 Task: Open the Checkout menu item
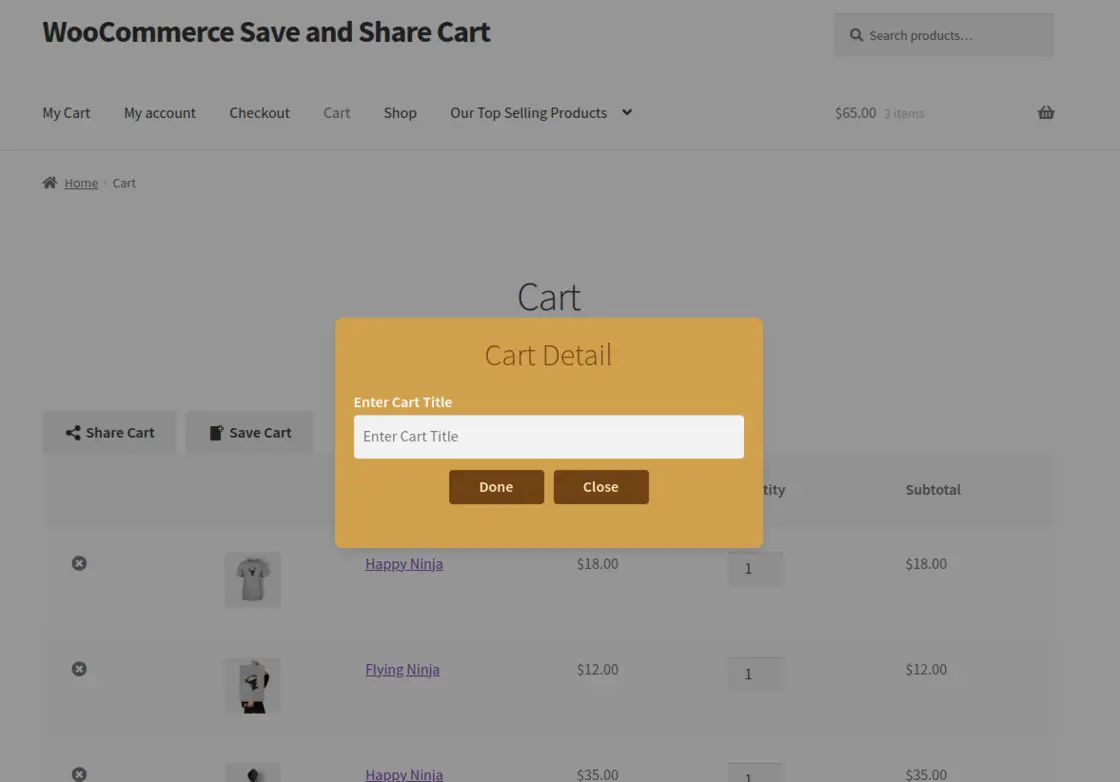(x=259, y=113)
